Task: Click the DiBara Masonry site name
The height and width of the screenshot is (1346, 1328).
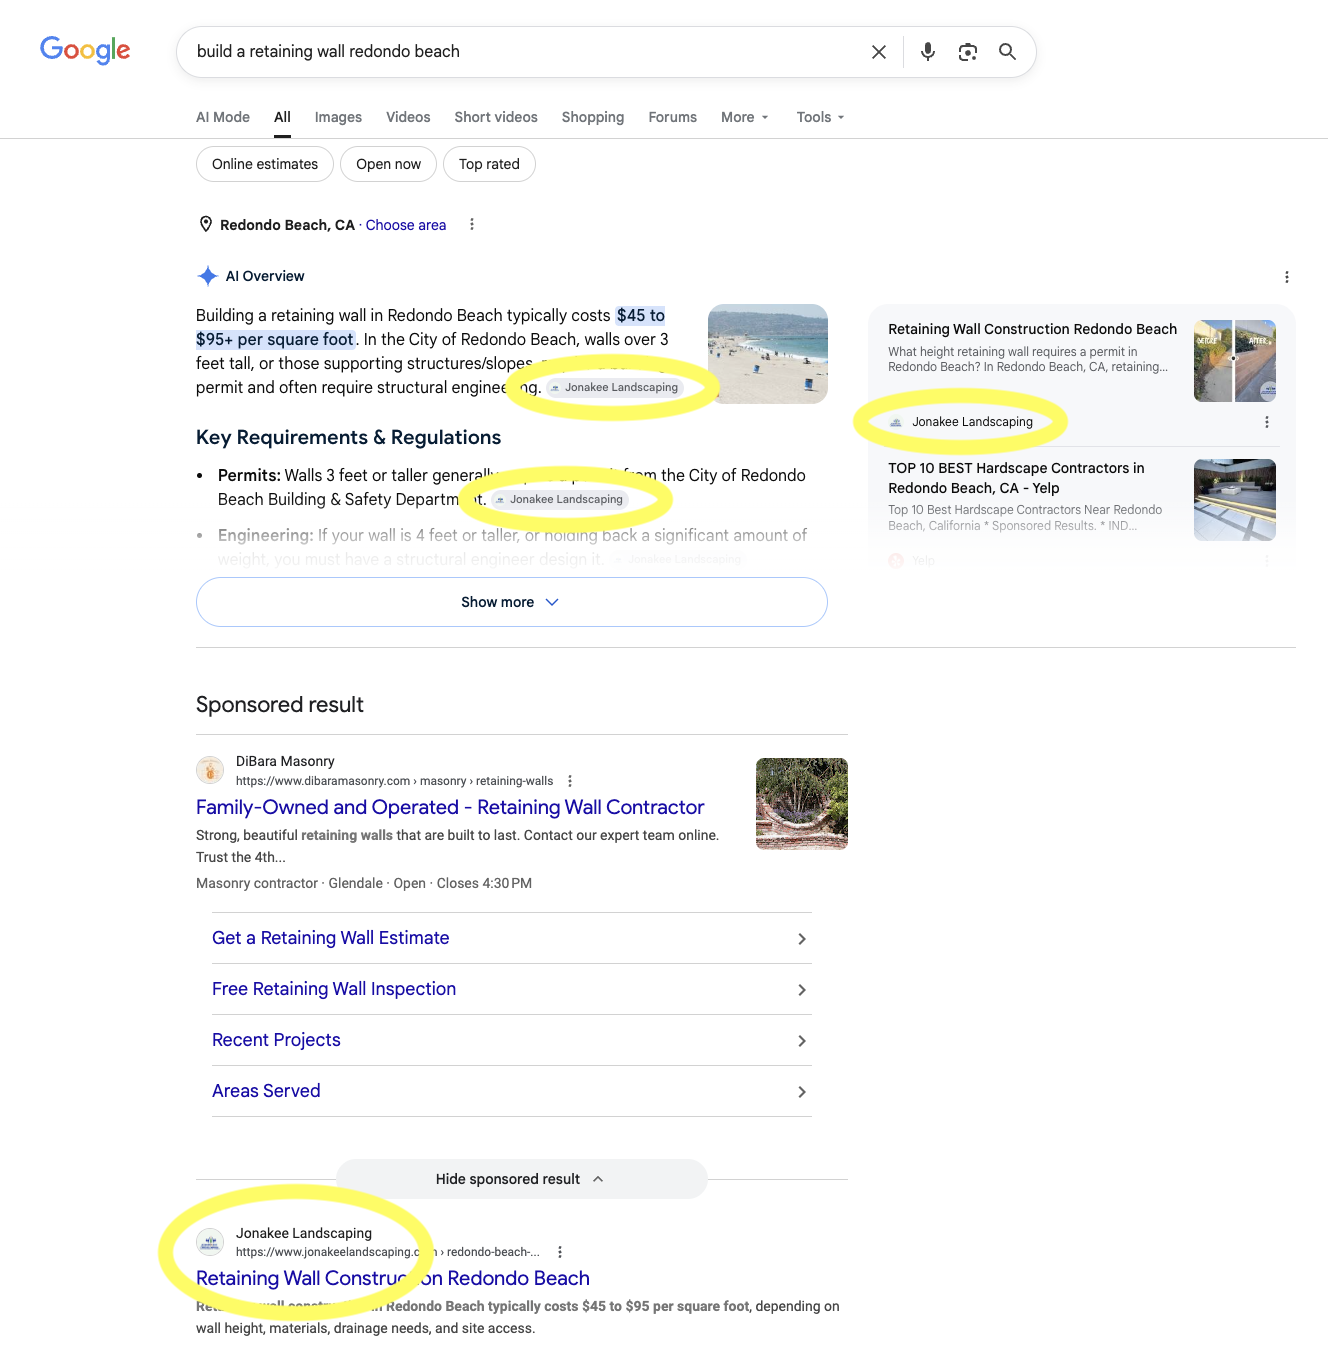Action: 285,761
